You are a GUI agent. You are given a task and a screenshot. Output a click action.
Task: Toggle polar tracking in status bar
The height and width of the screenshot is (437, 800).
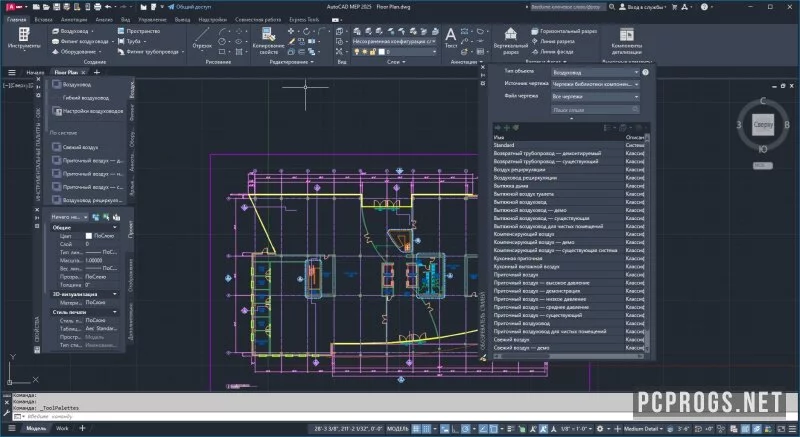466,429
